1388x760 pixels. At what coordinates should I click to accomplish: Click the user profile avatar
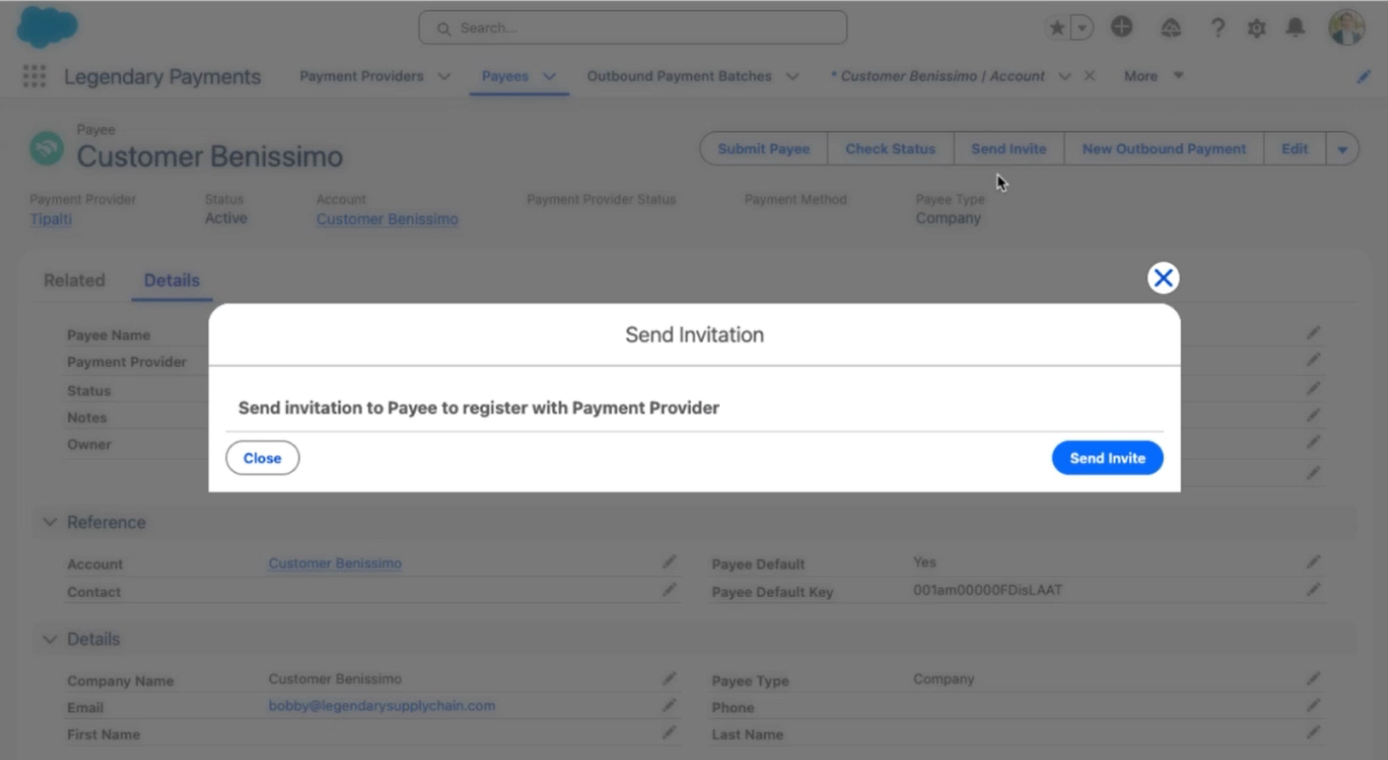(1346, 28)
